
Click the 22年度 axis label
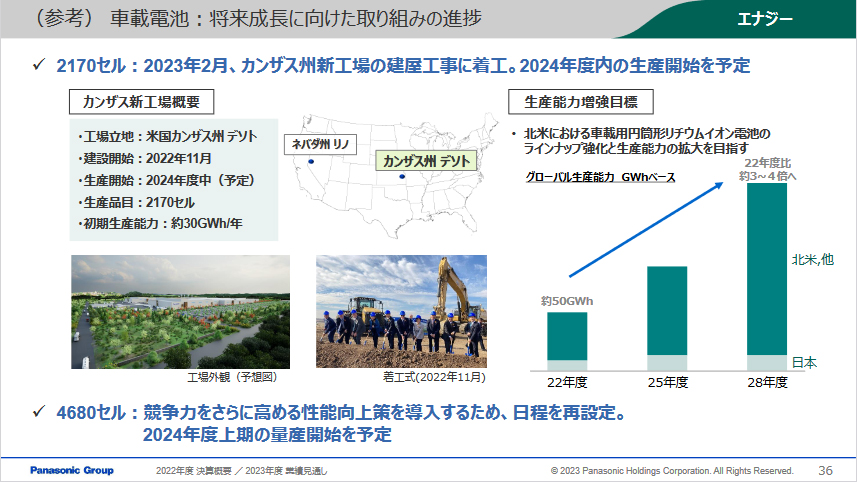(x=567, y=383)
